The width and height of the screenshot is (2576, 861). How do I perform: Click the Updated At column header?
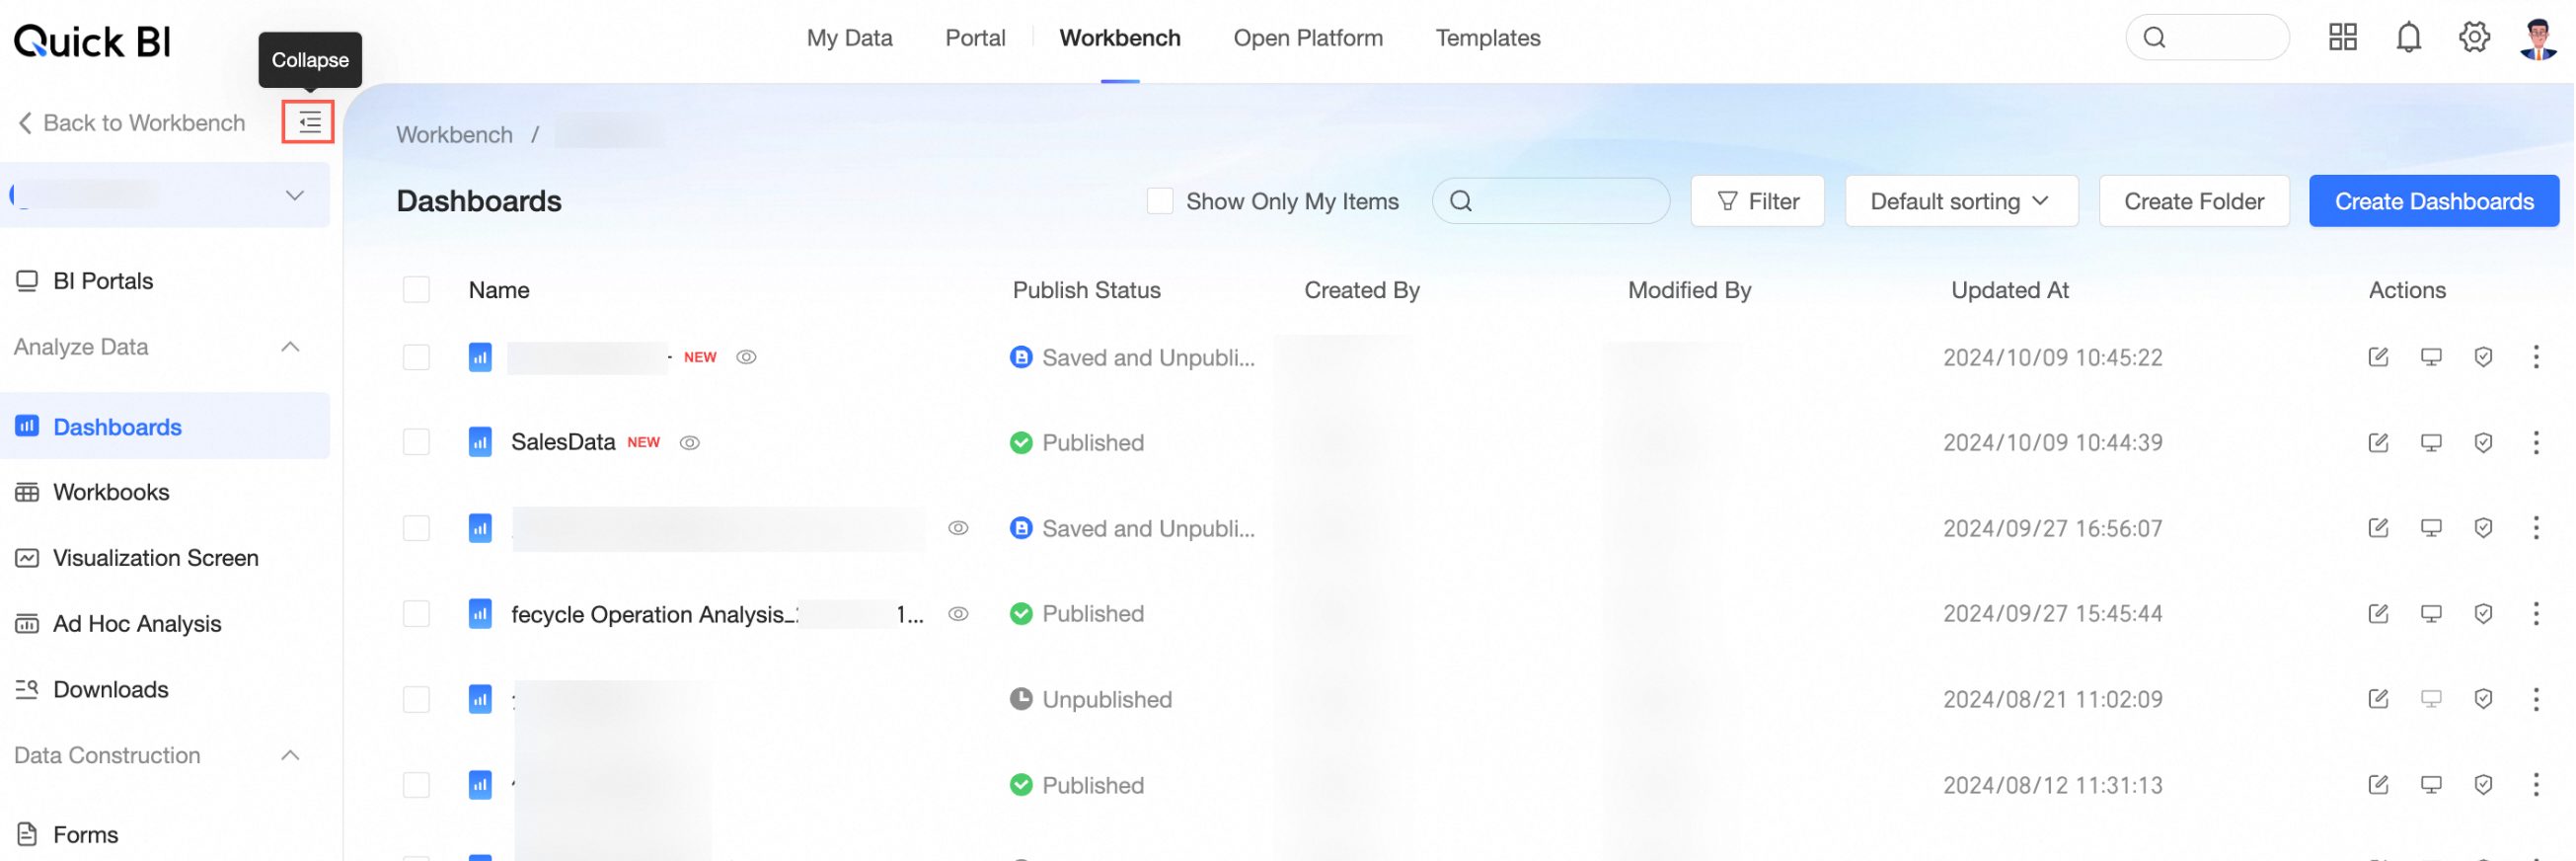pyautogui.click(x=2009, y=290)
